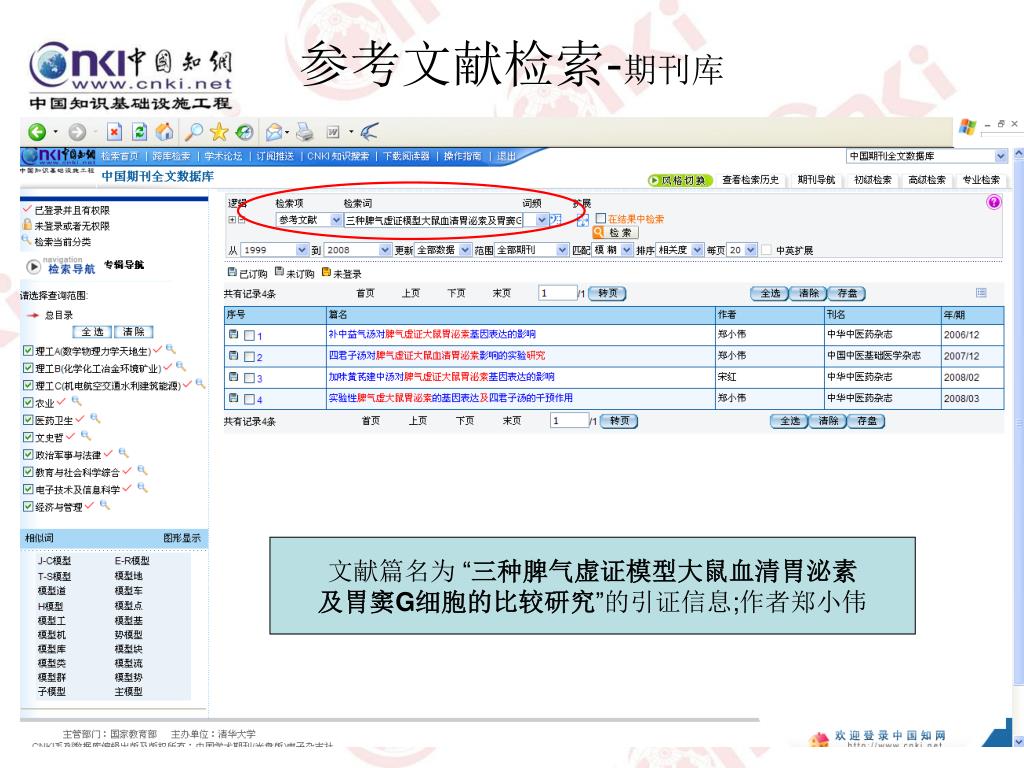This screenshot has width=1024, height=768.
Task: Open the 匹配 dropdown showing 模糊
Action: click(x=612, y=250)
